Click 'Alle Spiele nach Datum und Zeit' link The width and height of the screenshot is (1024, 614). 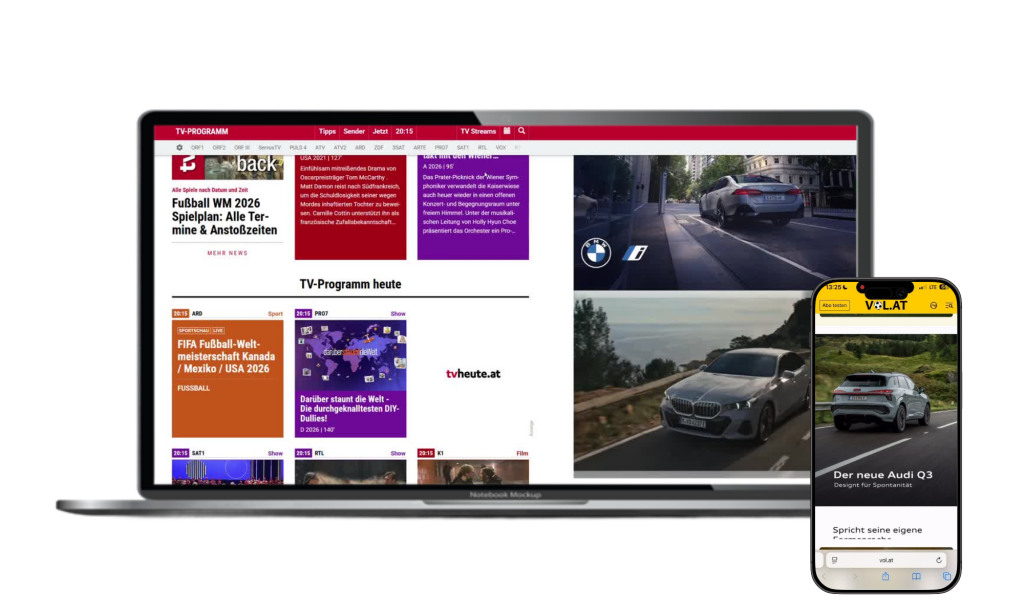point(210,190)
